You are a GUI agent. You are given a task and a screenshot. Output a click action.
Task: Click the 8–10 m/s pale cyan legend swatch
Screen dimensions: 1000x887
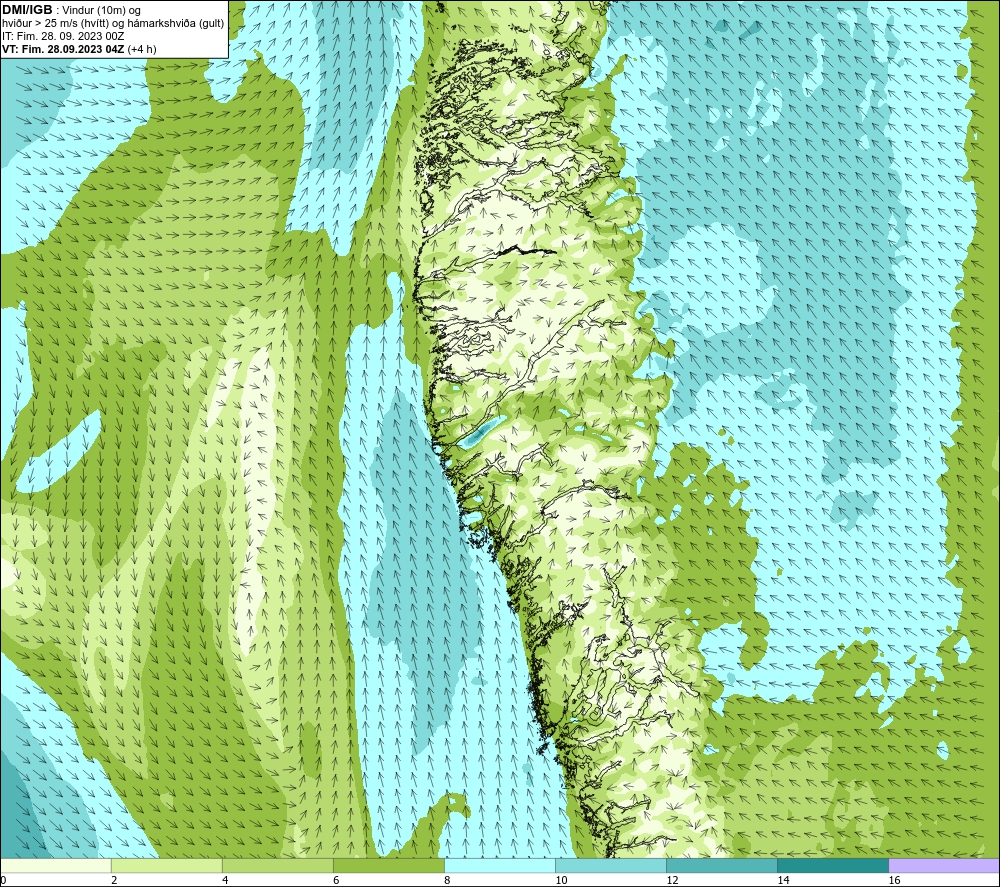499,865
